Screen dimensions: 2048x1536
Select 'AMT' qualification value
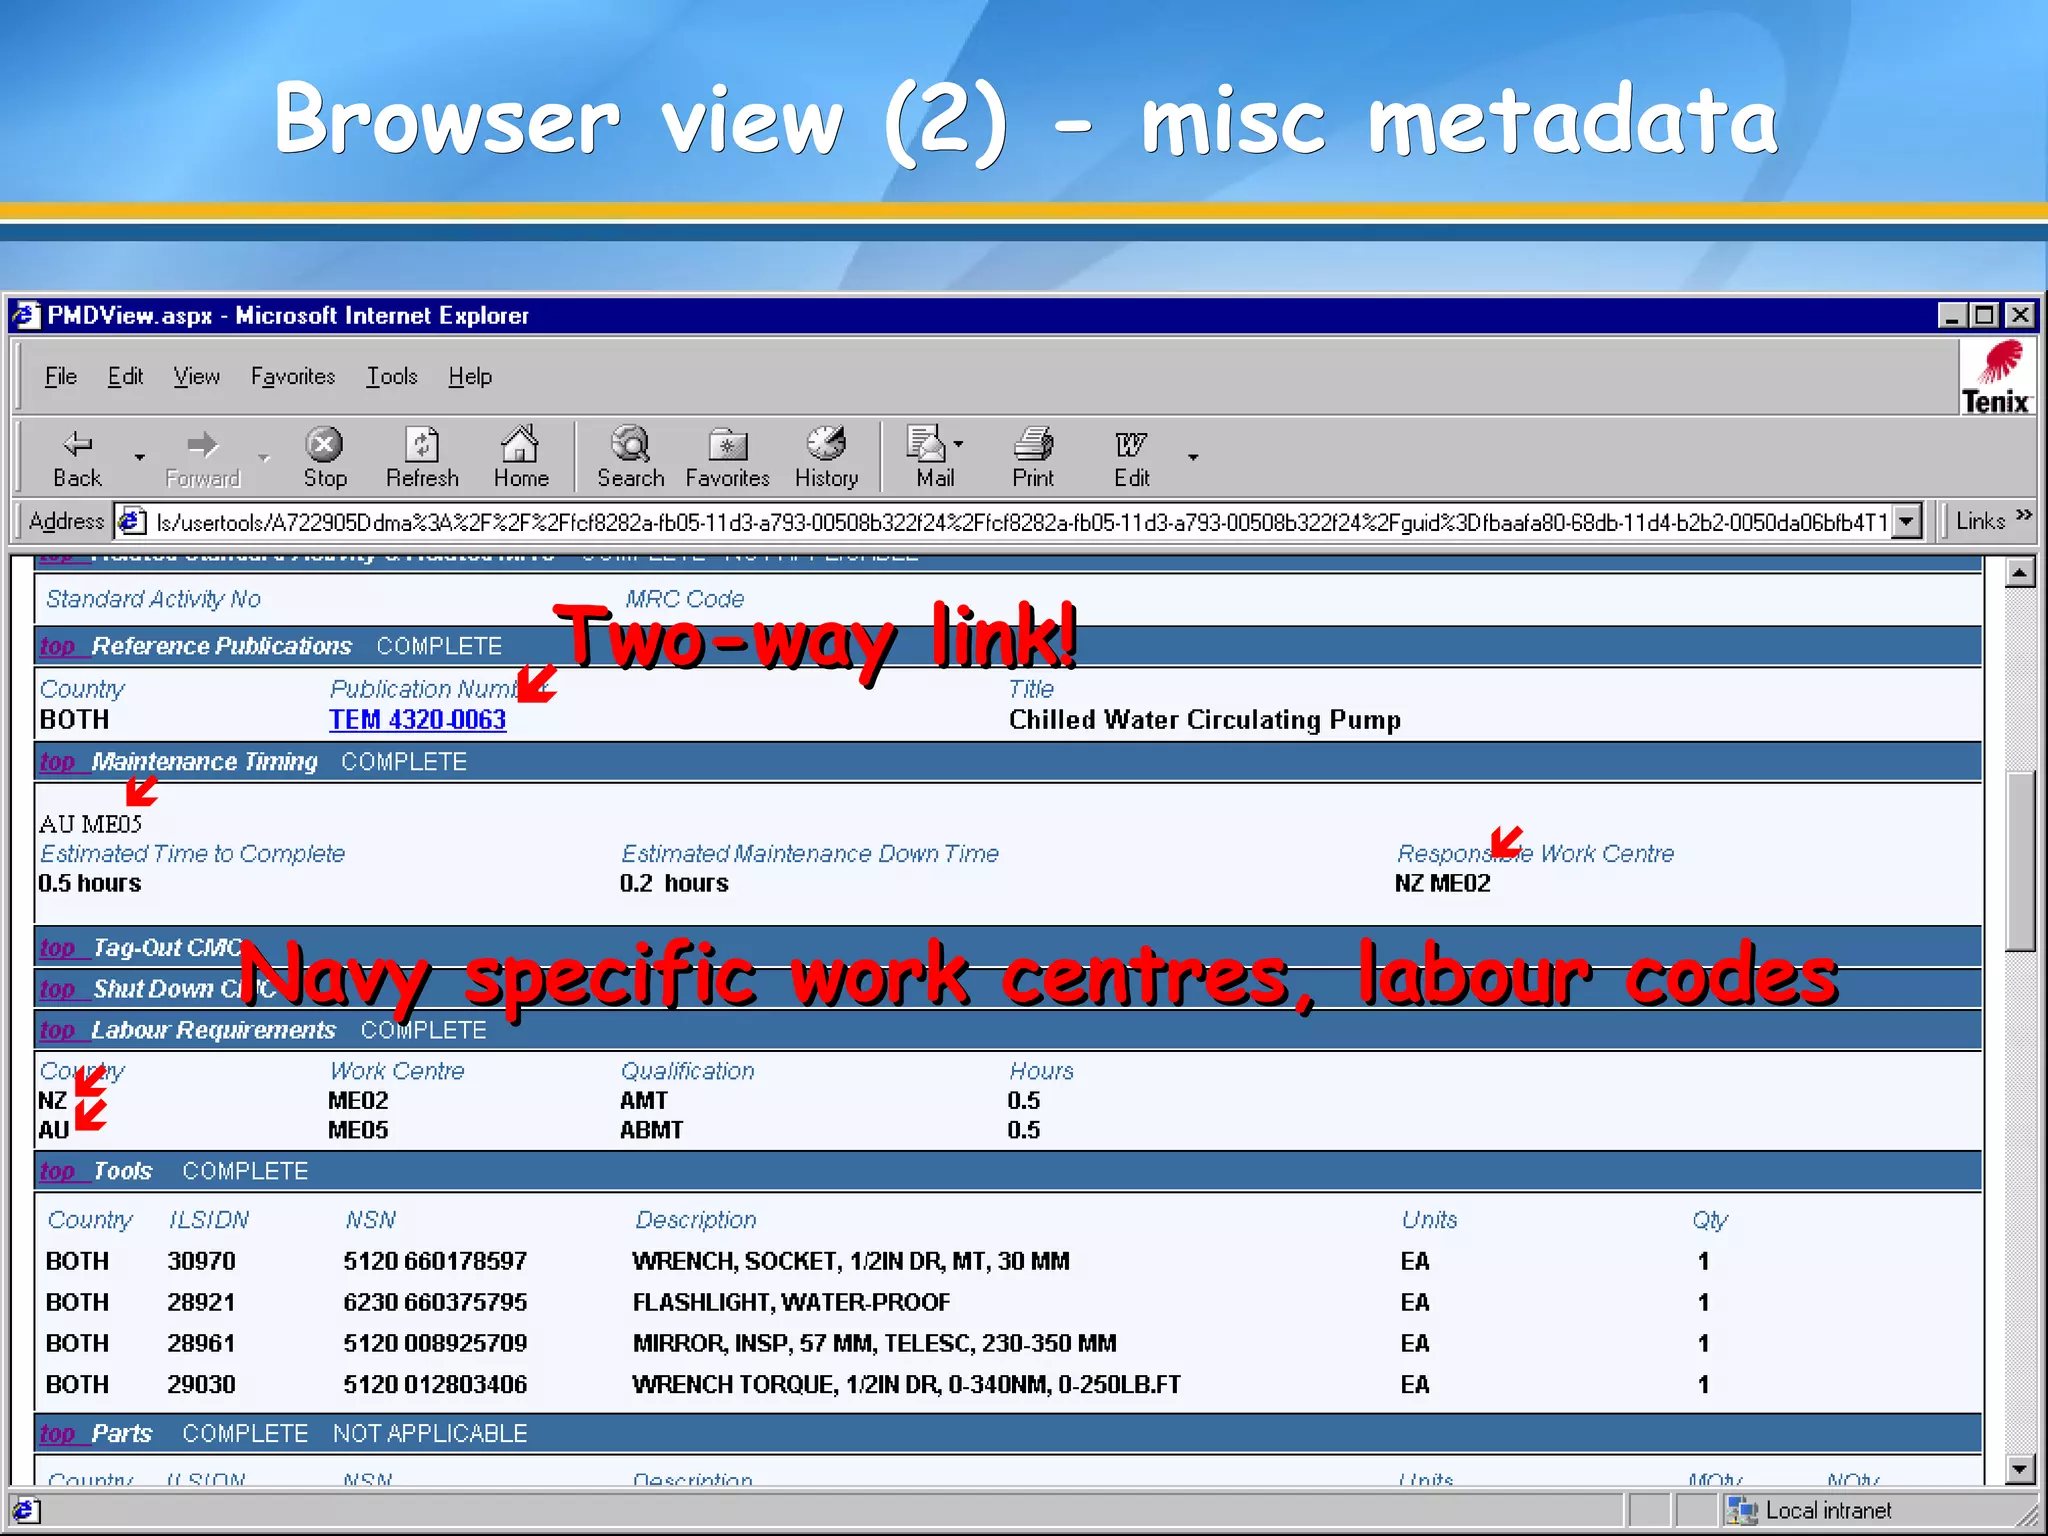click(x=643, y=1100)
